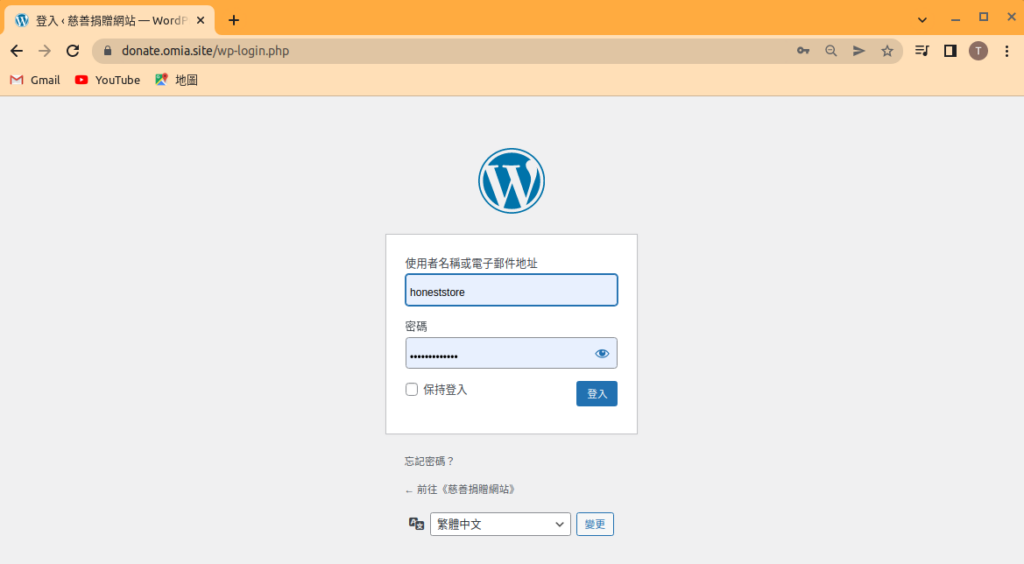
Task: Show password using the eye icon
Action: click(602, 353)
